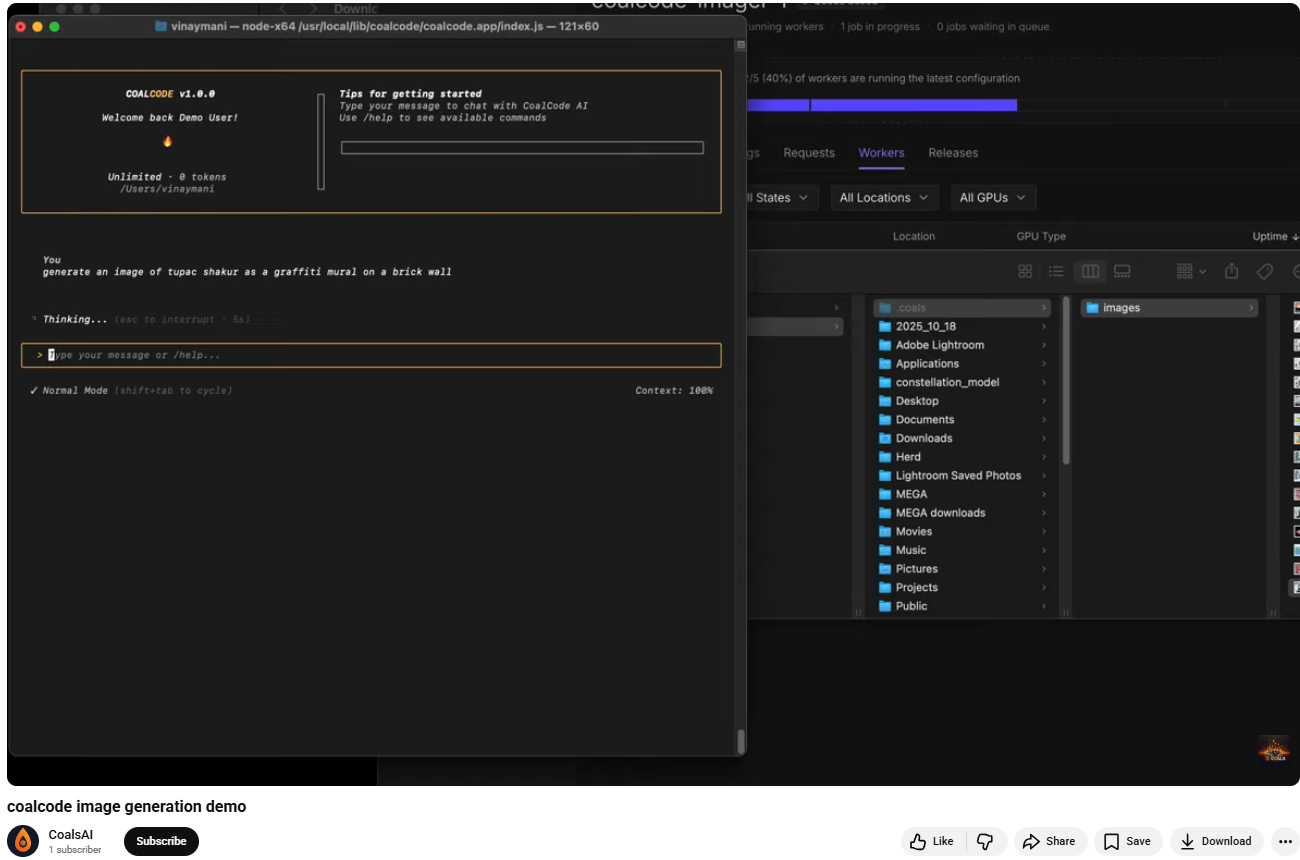1300x860 pixels.
Task: Select the Applications folder
Action: click(962, 364)
